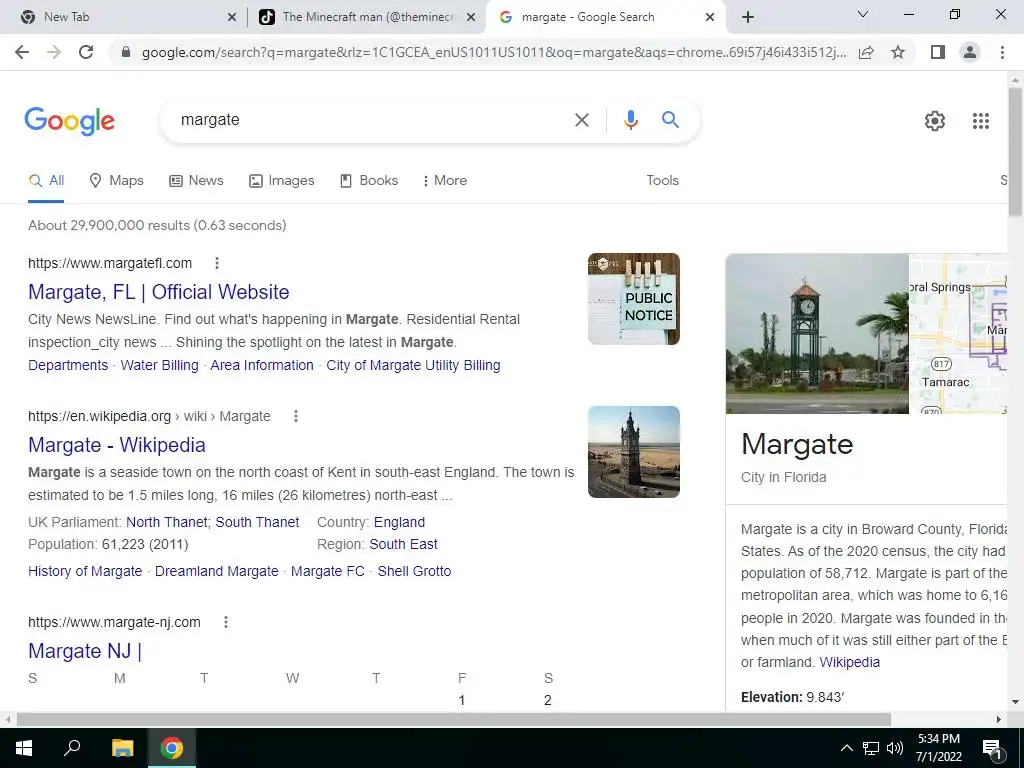Image resolution: width=1024 pixels, height=768 pixels.
Task: Bookmark this page with the star icon
Action: point(898,52)
